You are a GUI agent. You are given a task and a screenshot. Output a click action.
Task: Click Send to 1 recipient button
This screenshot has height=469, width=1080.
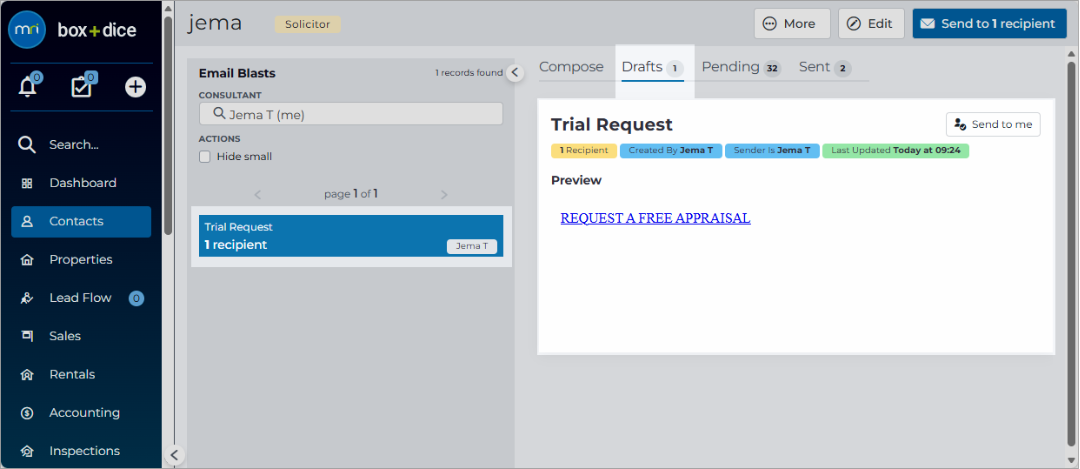[990, 23]
